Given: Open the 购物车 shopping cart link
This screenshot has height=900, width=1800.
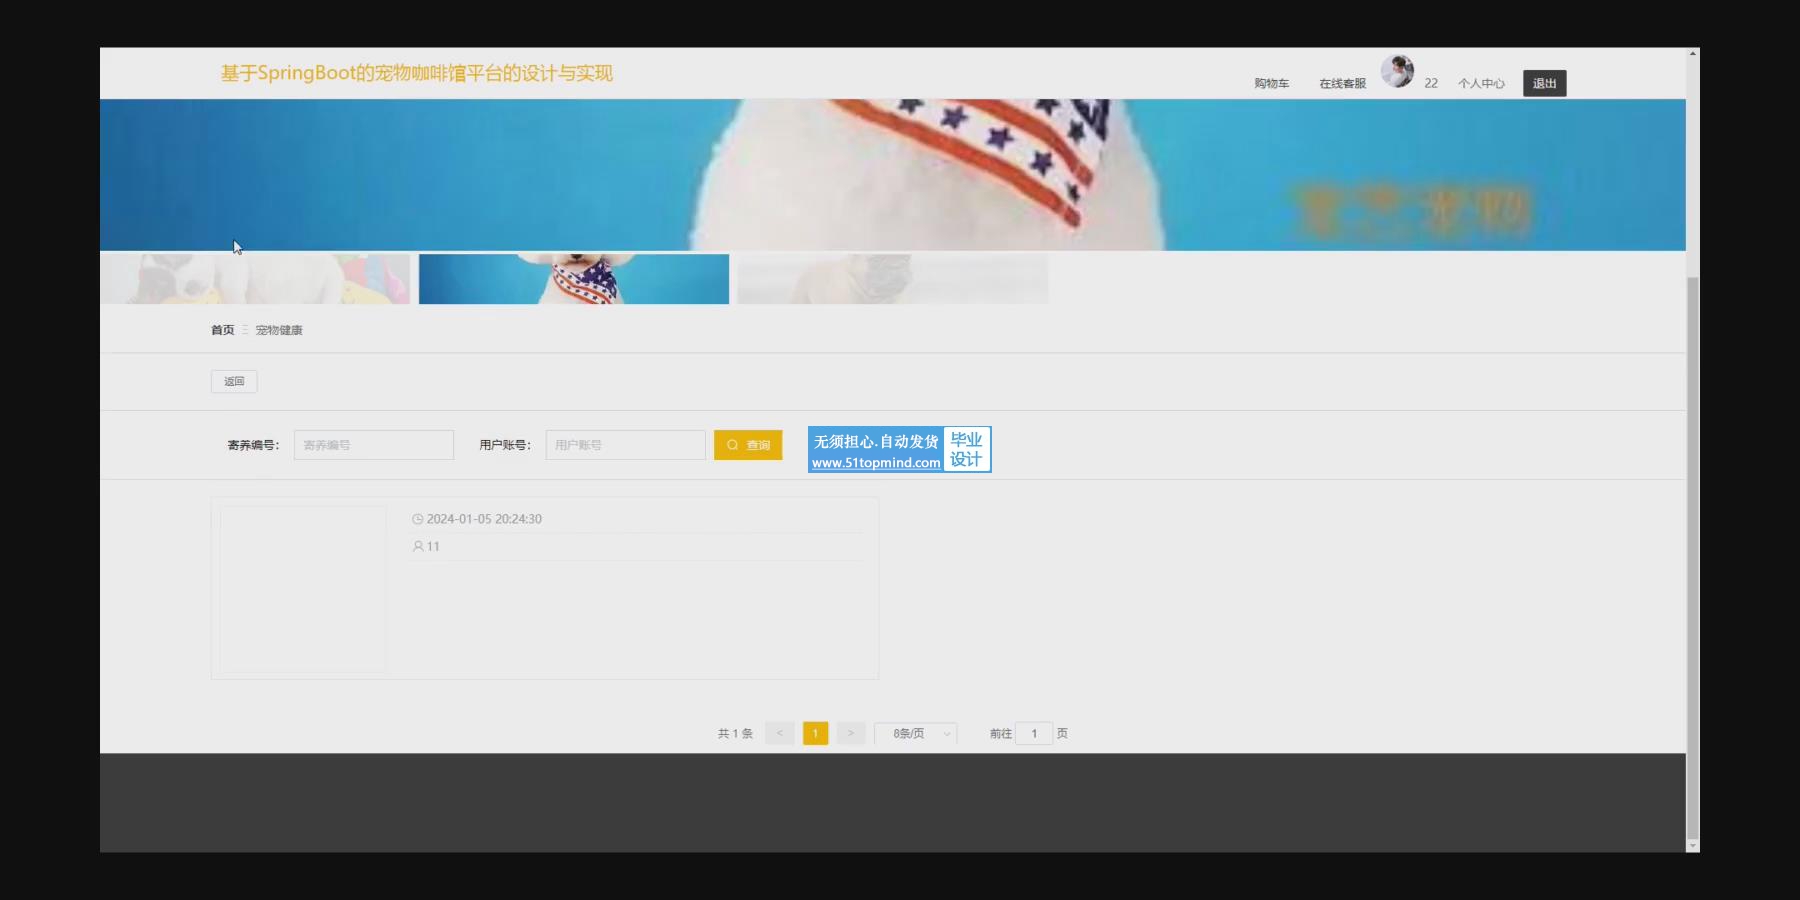Looking at the screenshot, I should [x=1271, y=84].
